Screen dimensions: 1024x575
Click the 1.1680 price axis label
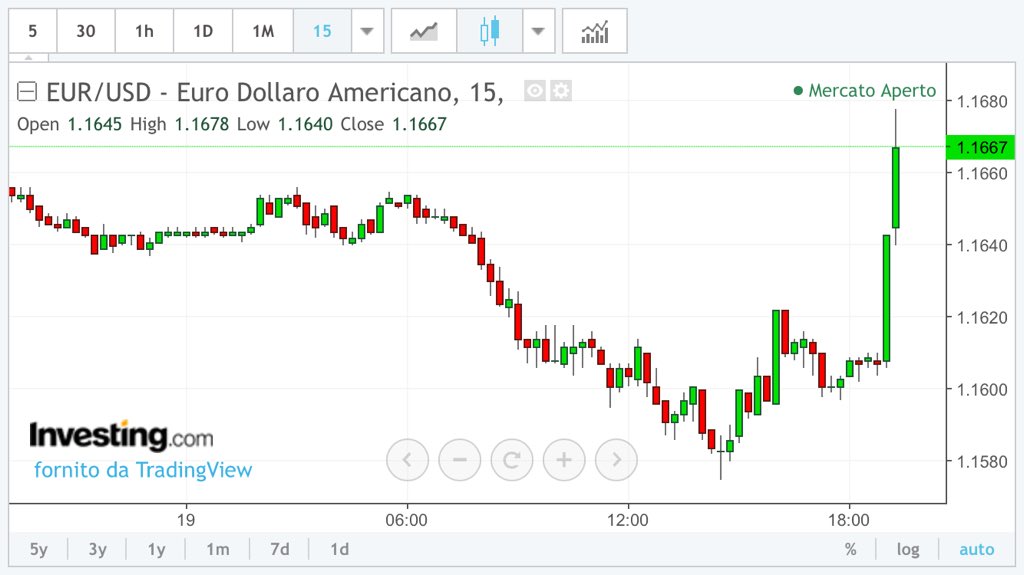pos(982,101)
